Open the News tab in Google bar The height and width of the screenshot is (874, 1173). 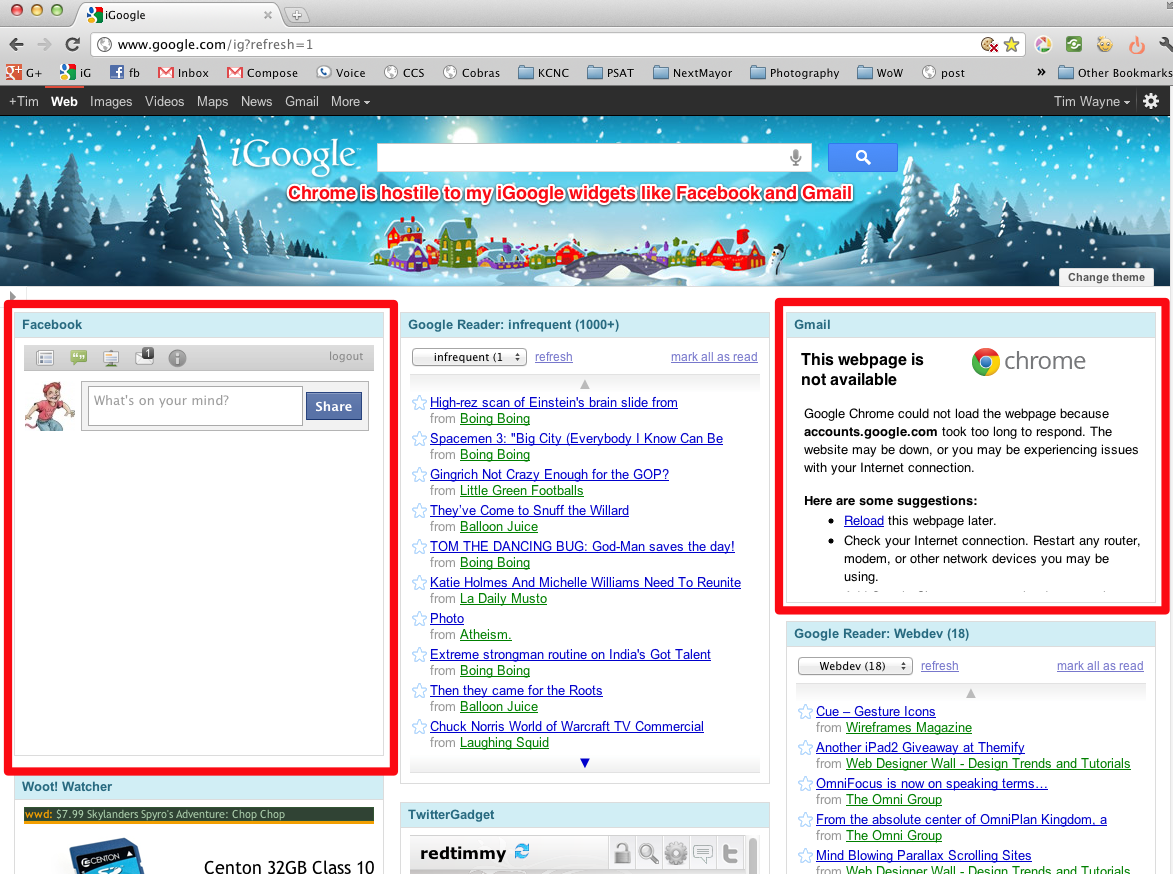(x=257, y=101)
